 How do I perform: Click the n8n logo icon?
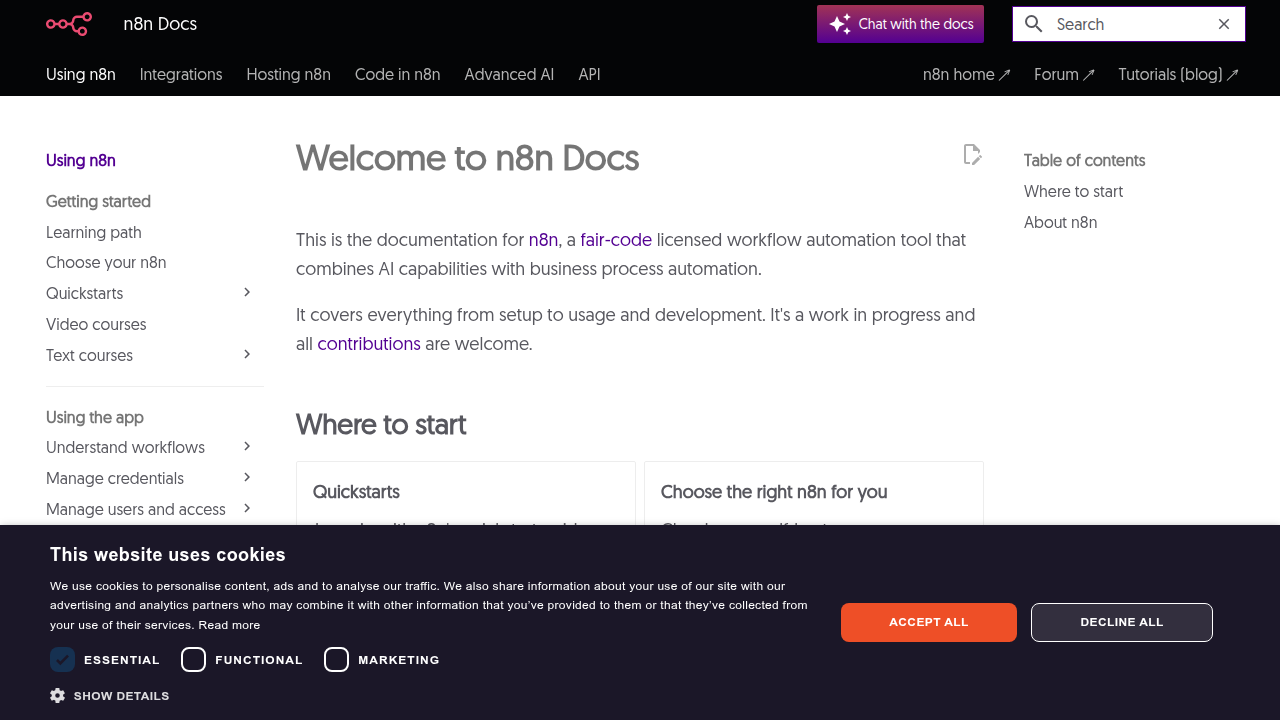coord(69,24)
